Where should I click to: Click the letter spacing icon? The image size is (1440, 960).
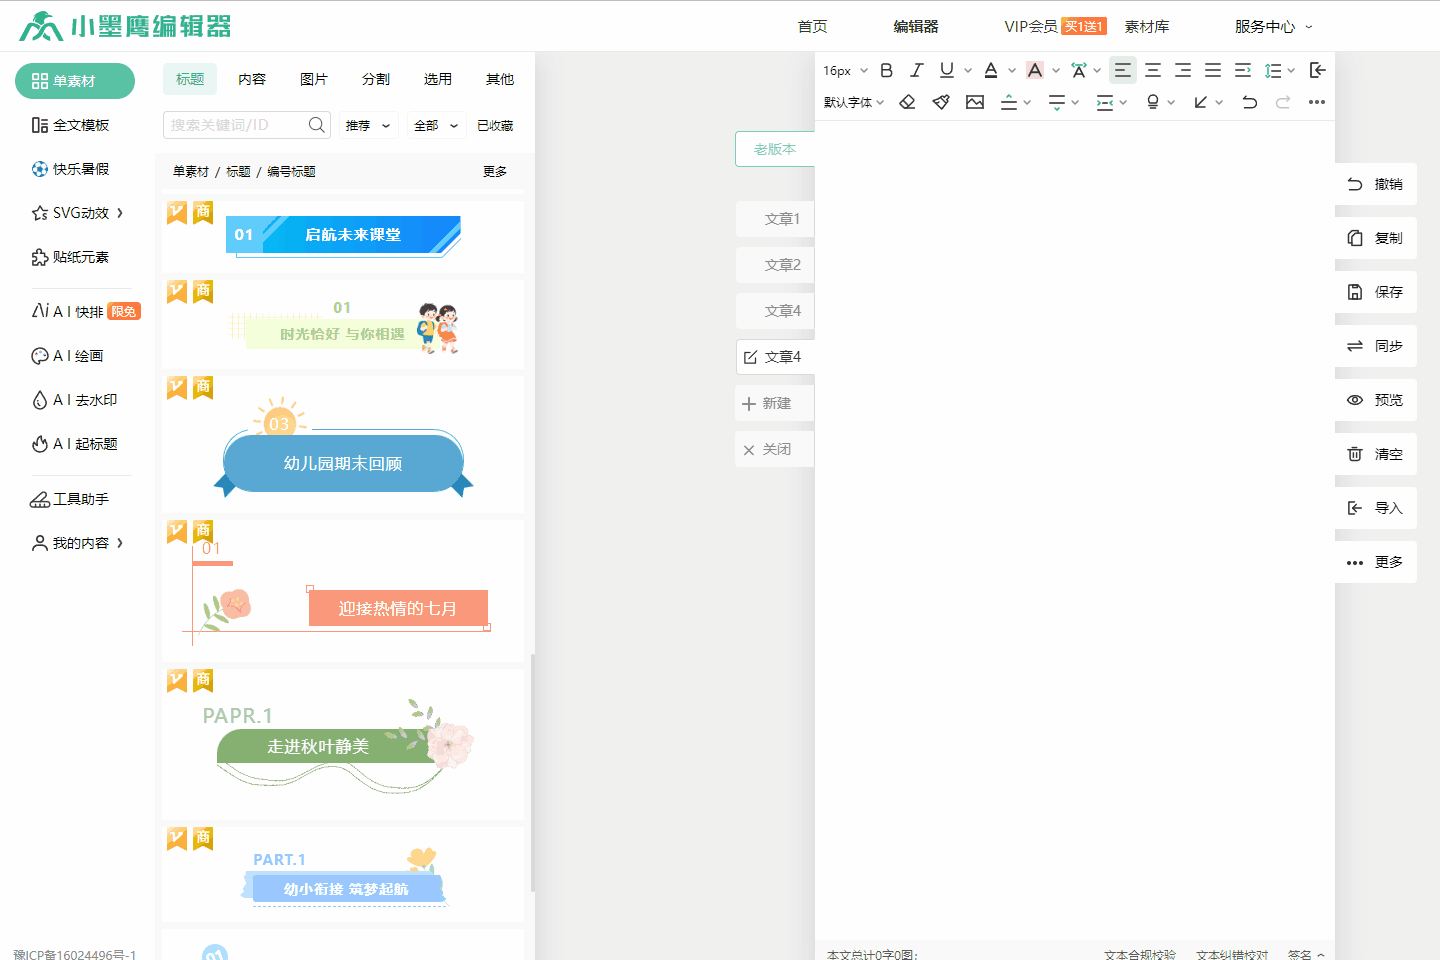point(1079,70)
